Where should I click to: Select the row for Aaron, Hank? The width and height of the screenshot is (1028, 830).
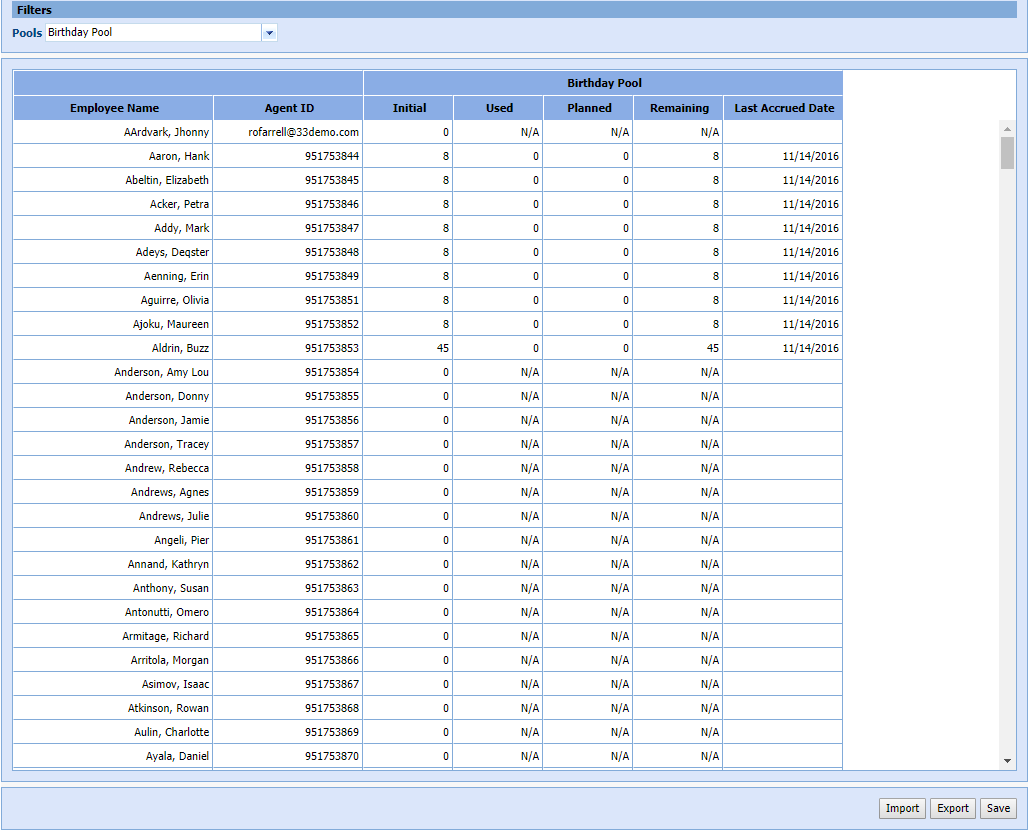point(114,156)
